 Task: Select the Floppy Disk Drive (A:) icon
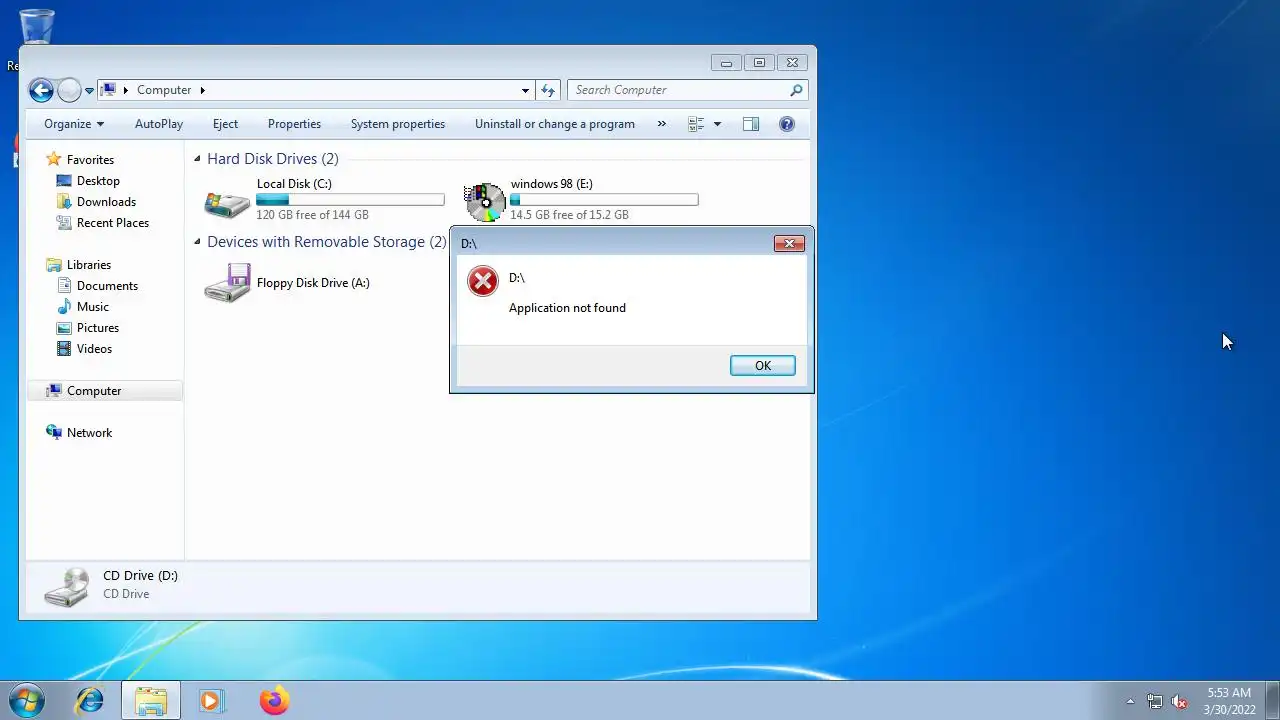click(x=227, y=283)
